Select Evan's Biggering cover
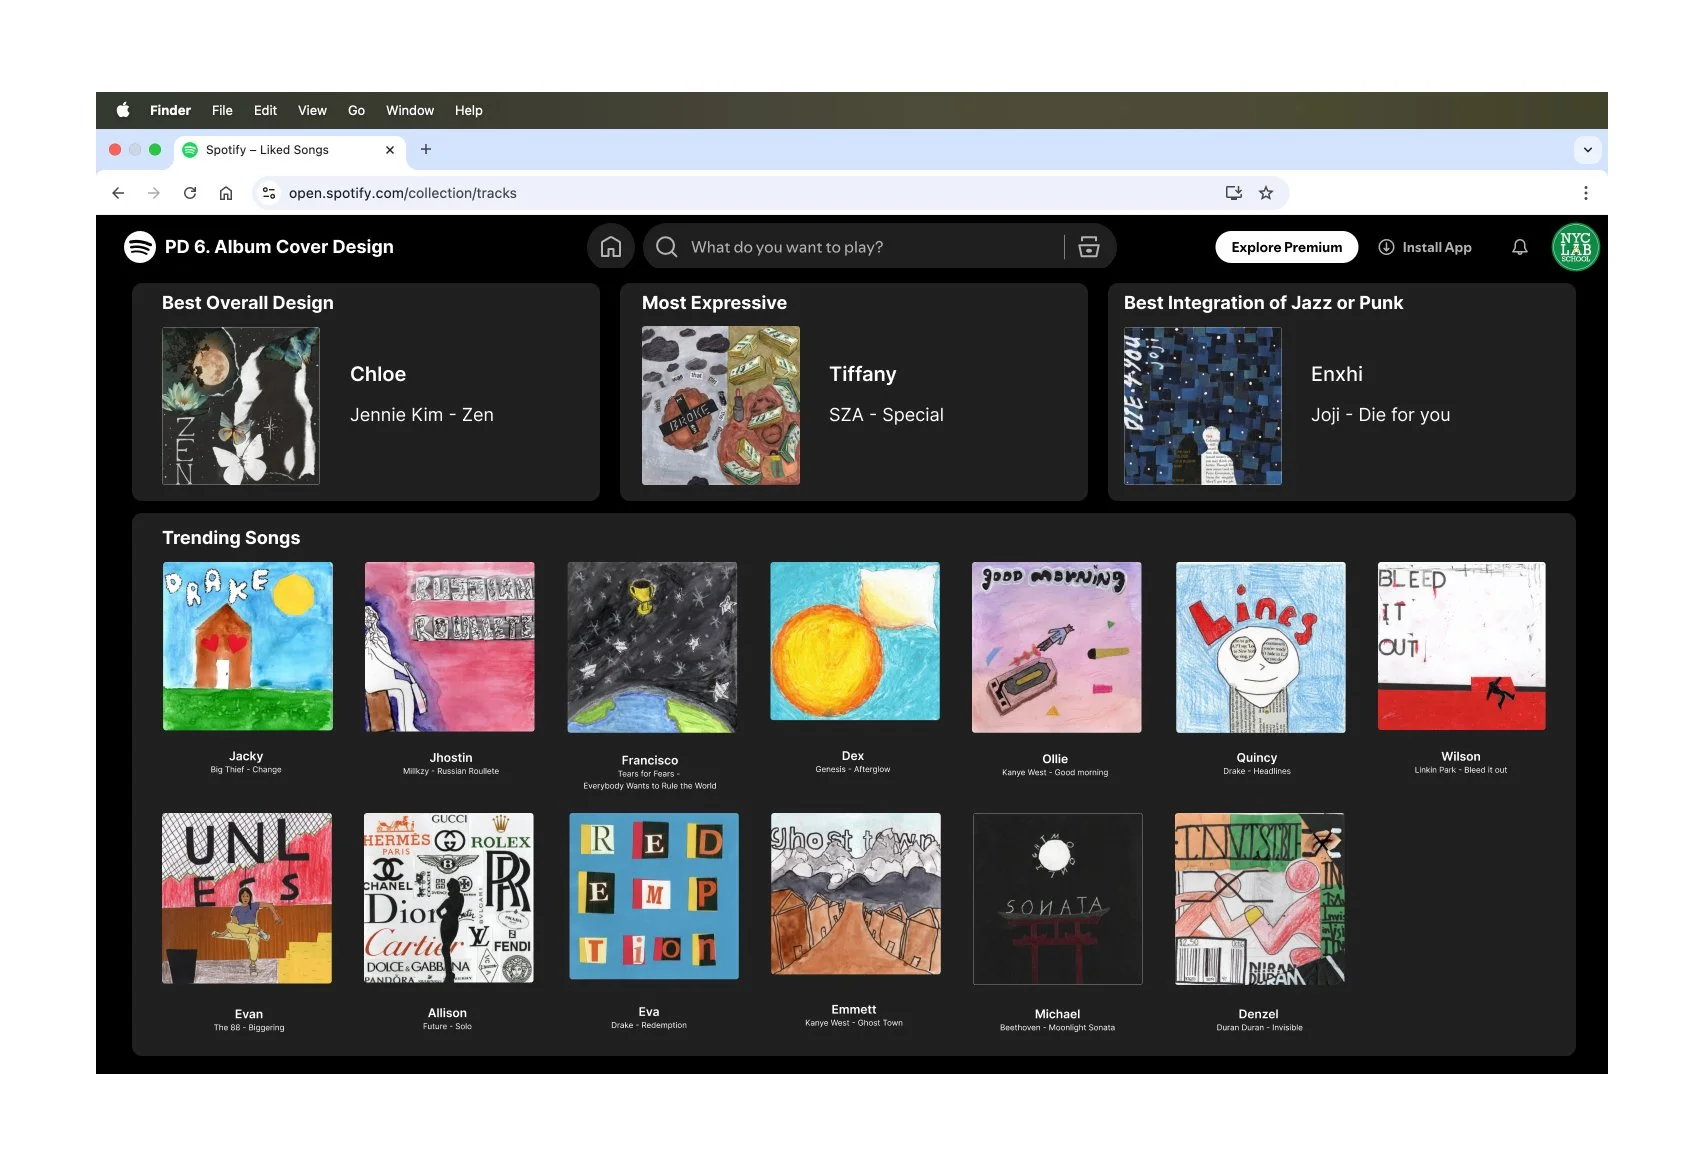 point(247,898)
